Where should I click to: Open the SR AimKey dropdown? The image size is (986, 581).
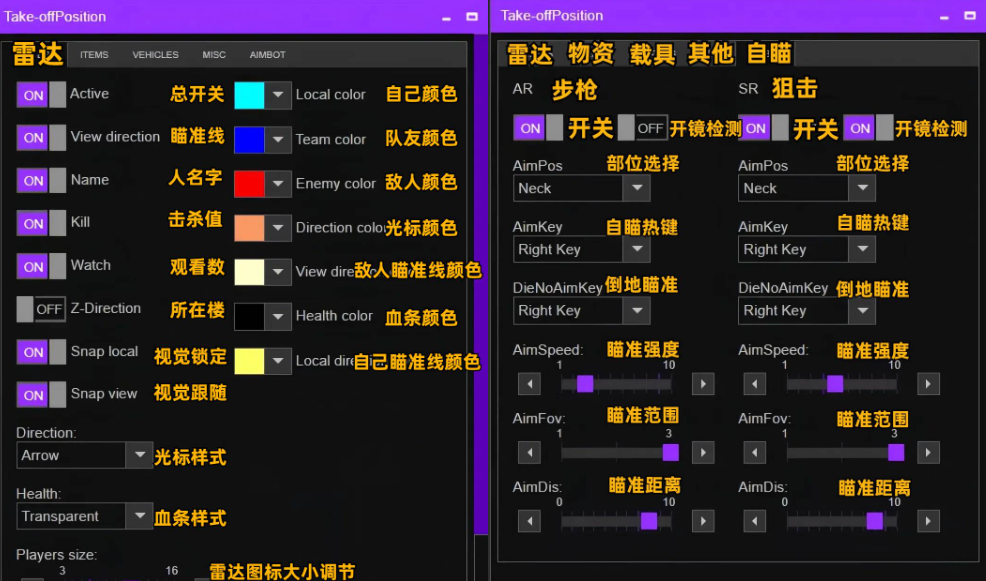806,249
